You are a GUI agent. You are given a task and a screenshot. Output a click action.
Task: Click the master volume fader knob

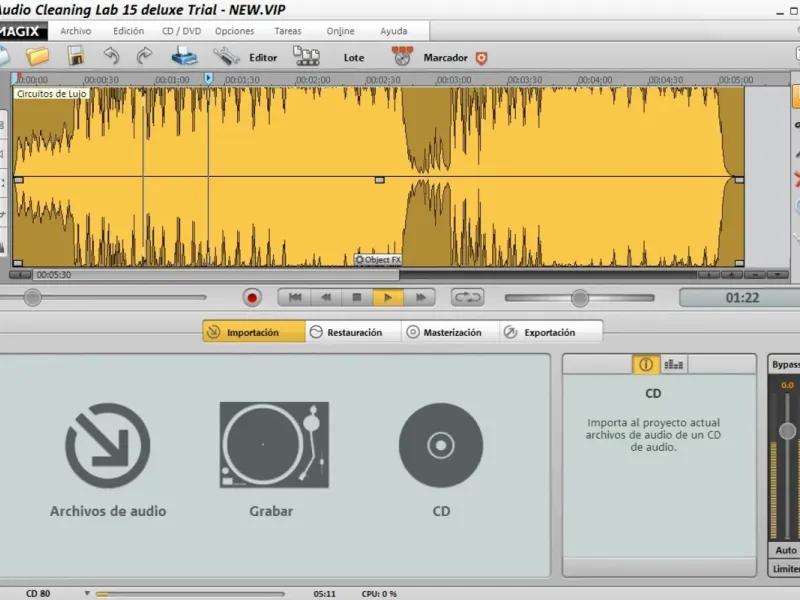click(787, 431)
